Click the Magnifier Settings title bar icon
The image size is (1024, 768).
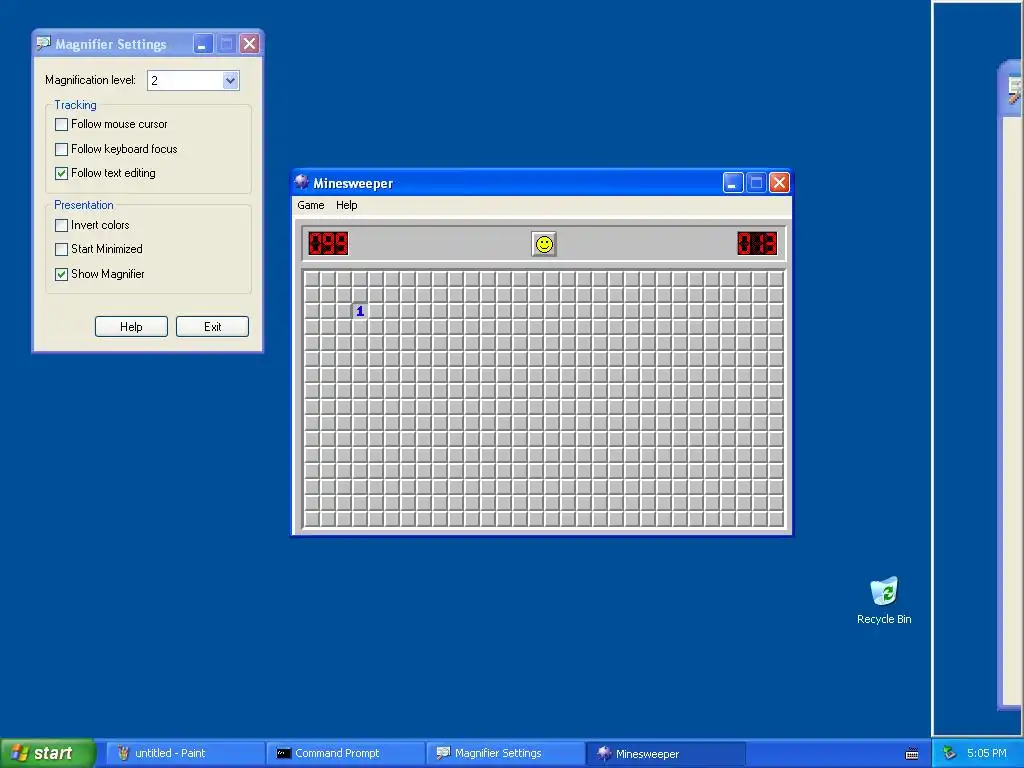pos(44,44)
